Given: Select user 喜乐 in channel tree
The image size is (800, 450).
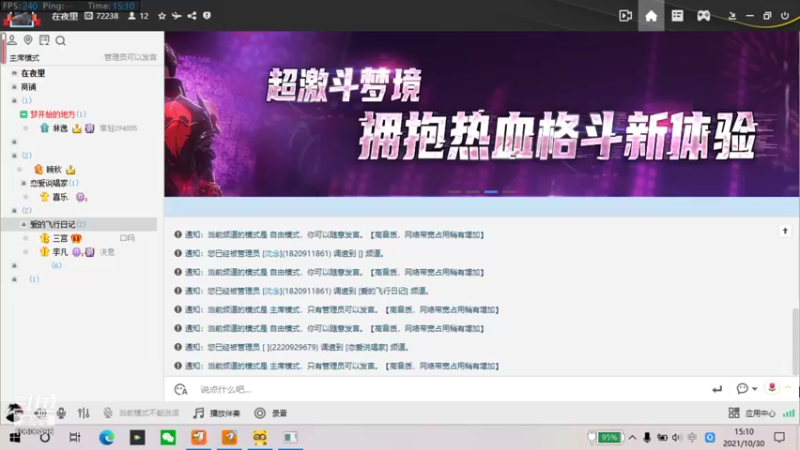Looking at the screenshot, I should (60, 197).
